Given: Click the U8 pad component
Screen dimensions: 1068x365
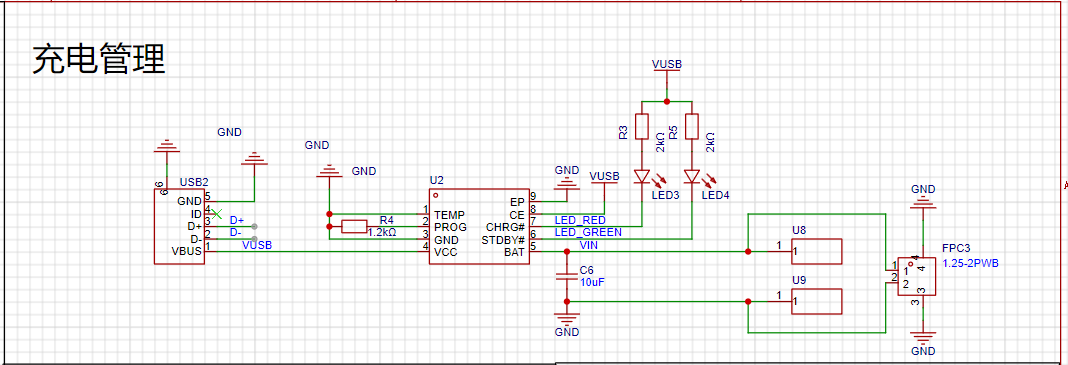Looking at the screenshot, I should (817, 252).
